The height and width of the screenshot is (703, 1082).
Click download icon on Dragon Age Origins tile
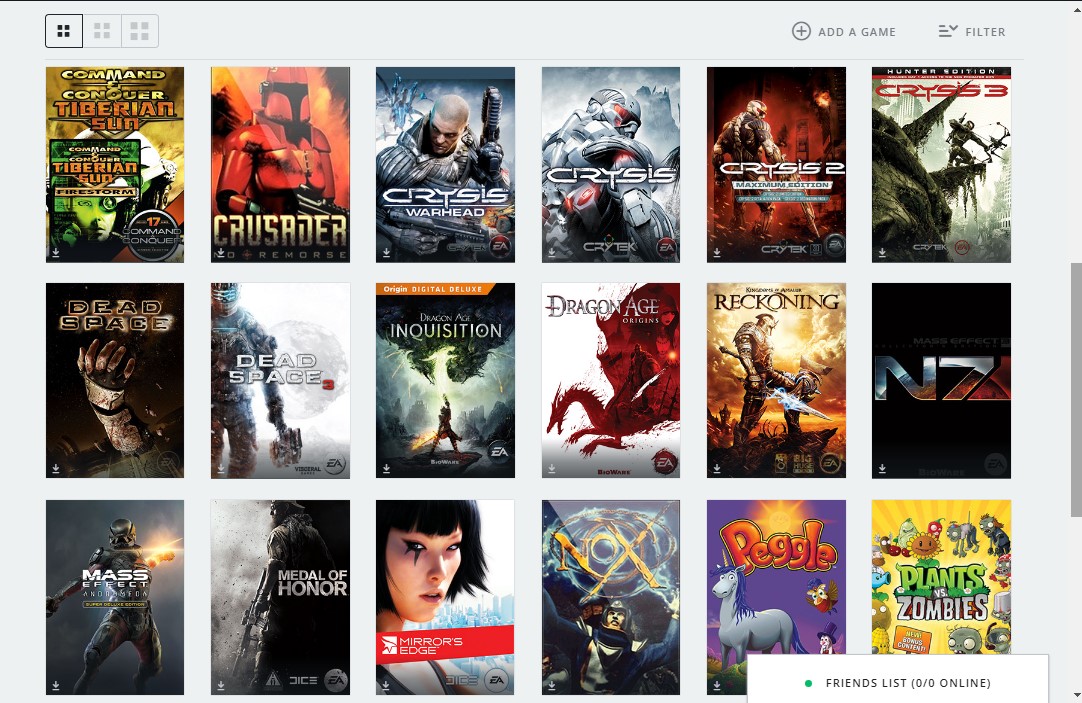tap(551, 468)
